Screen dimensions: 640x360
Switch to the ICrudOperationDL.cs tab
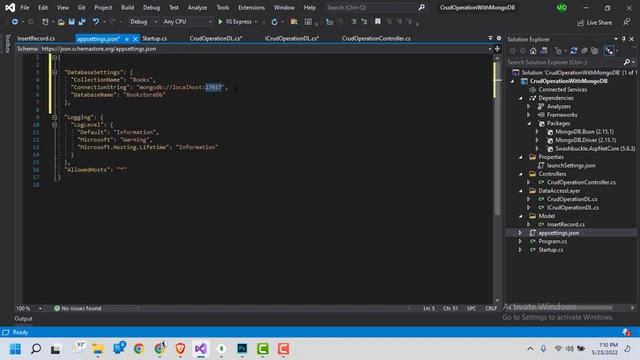click(x=292, y=38)
